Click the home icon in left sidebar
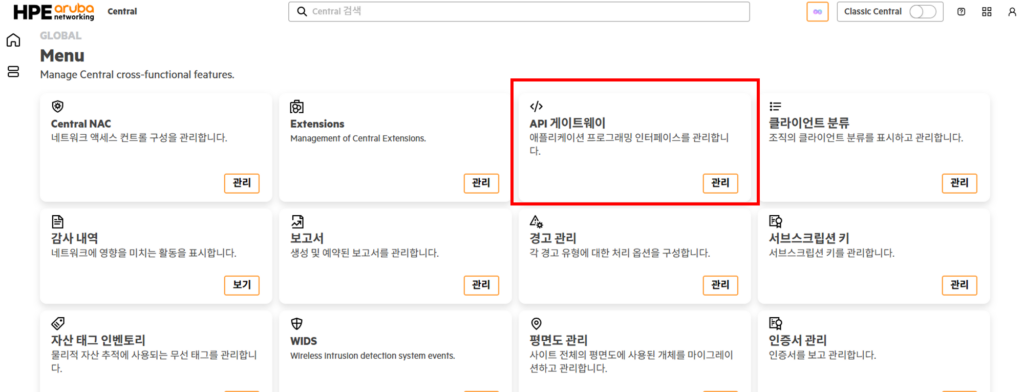The width and height of the screenshot is (1024, 392). point(13,41)
